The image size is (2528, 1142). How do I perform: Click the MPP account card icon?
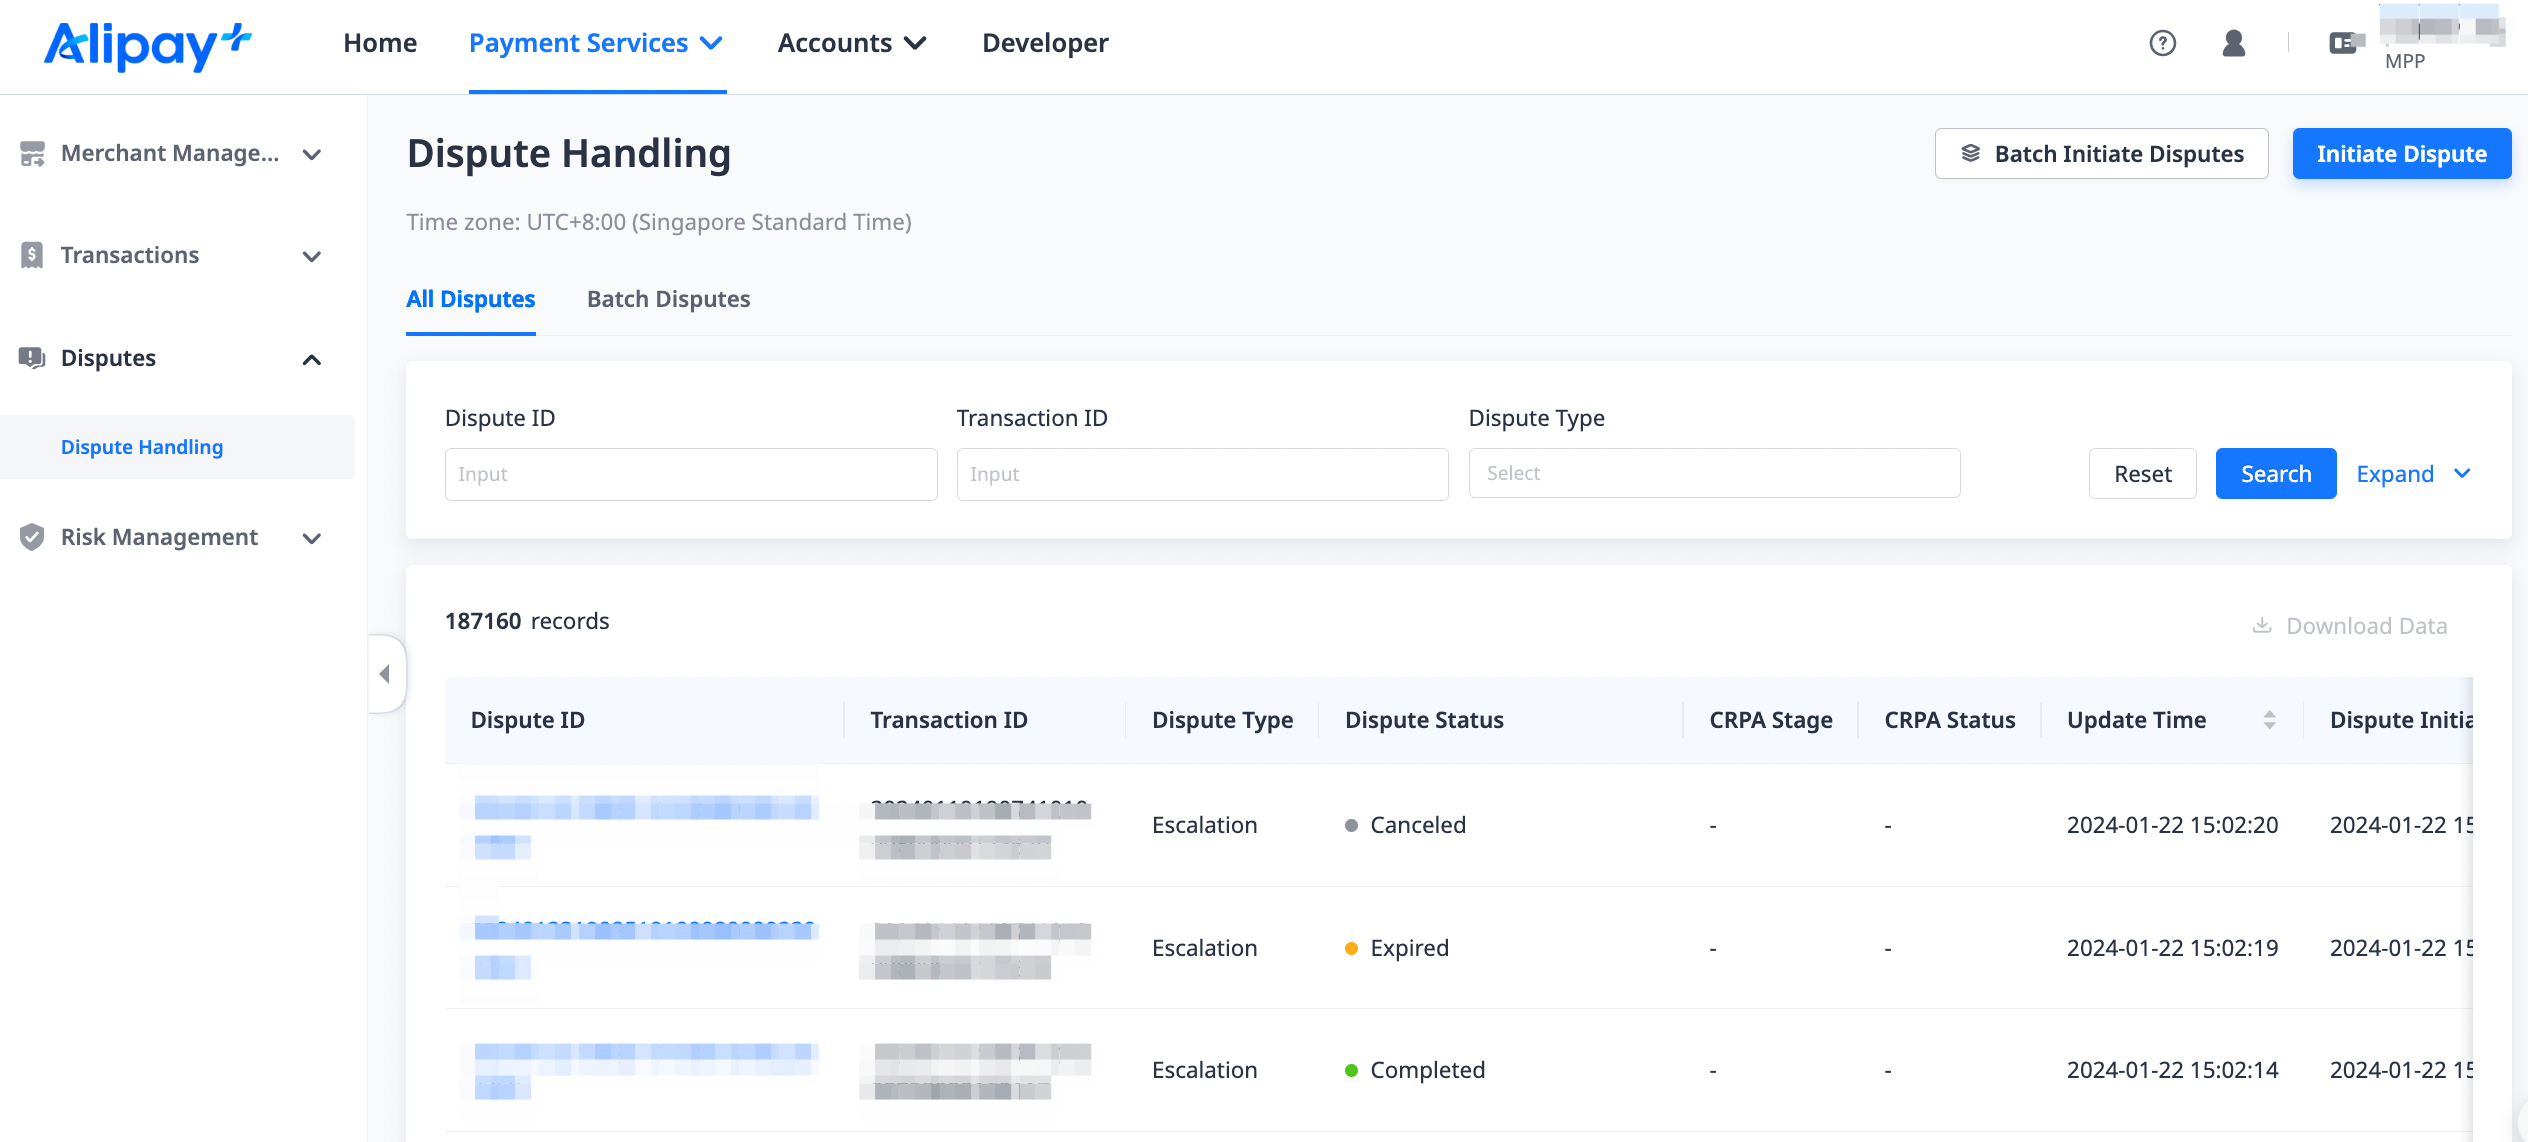[2344, 43]
